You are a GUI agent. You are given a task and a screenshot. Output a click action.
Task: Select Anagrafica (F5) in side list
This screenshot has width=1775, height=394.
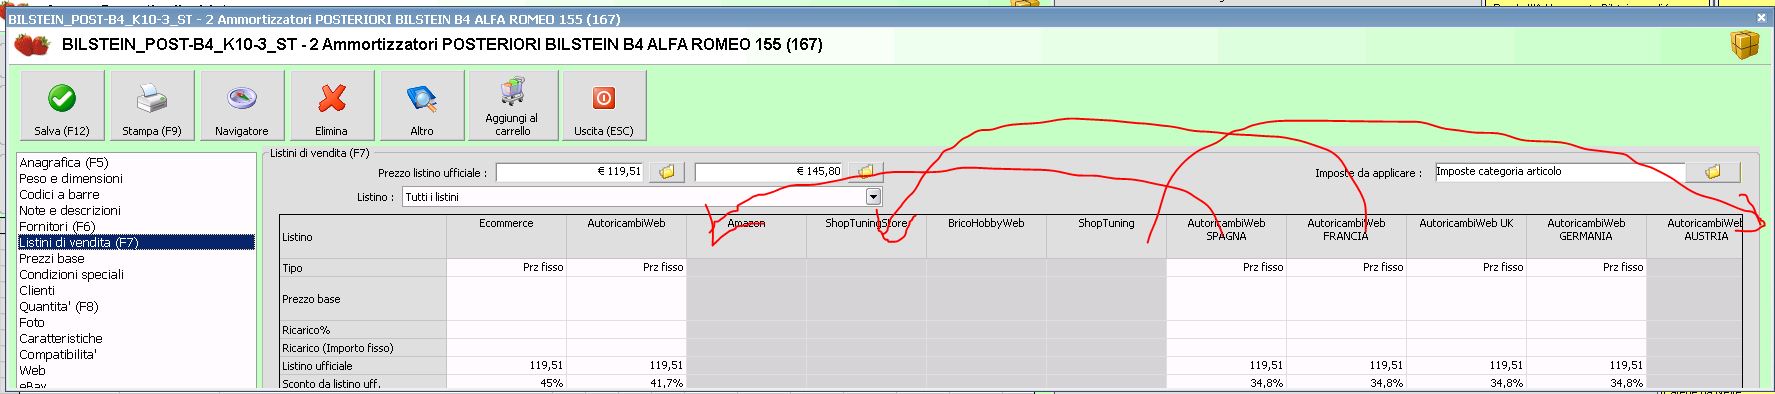click(x=64, y=162)
